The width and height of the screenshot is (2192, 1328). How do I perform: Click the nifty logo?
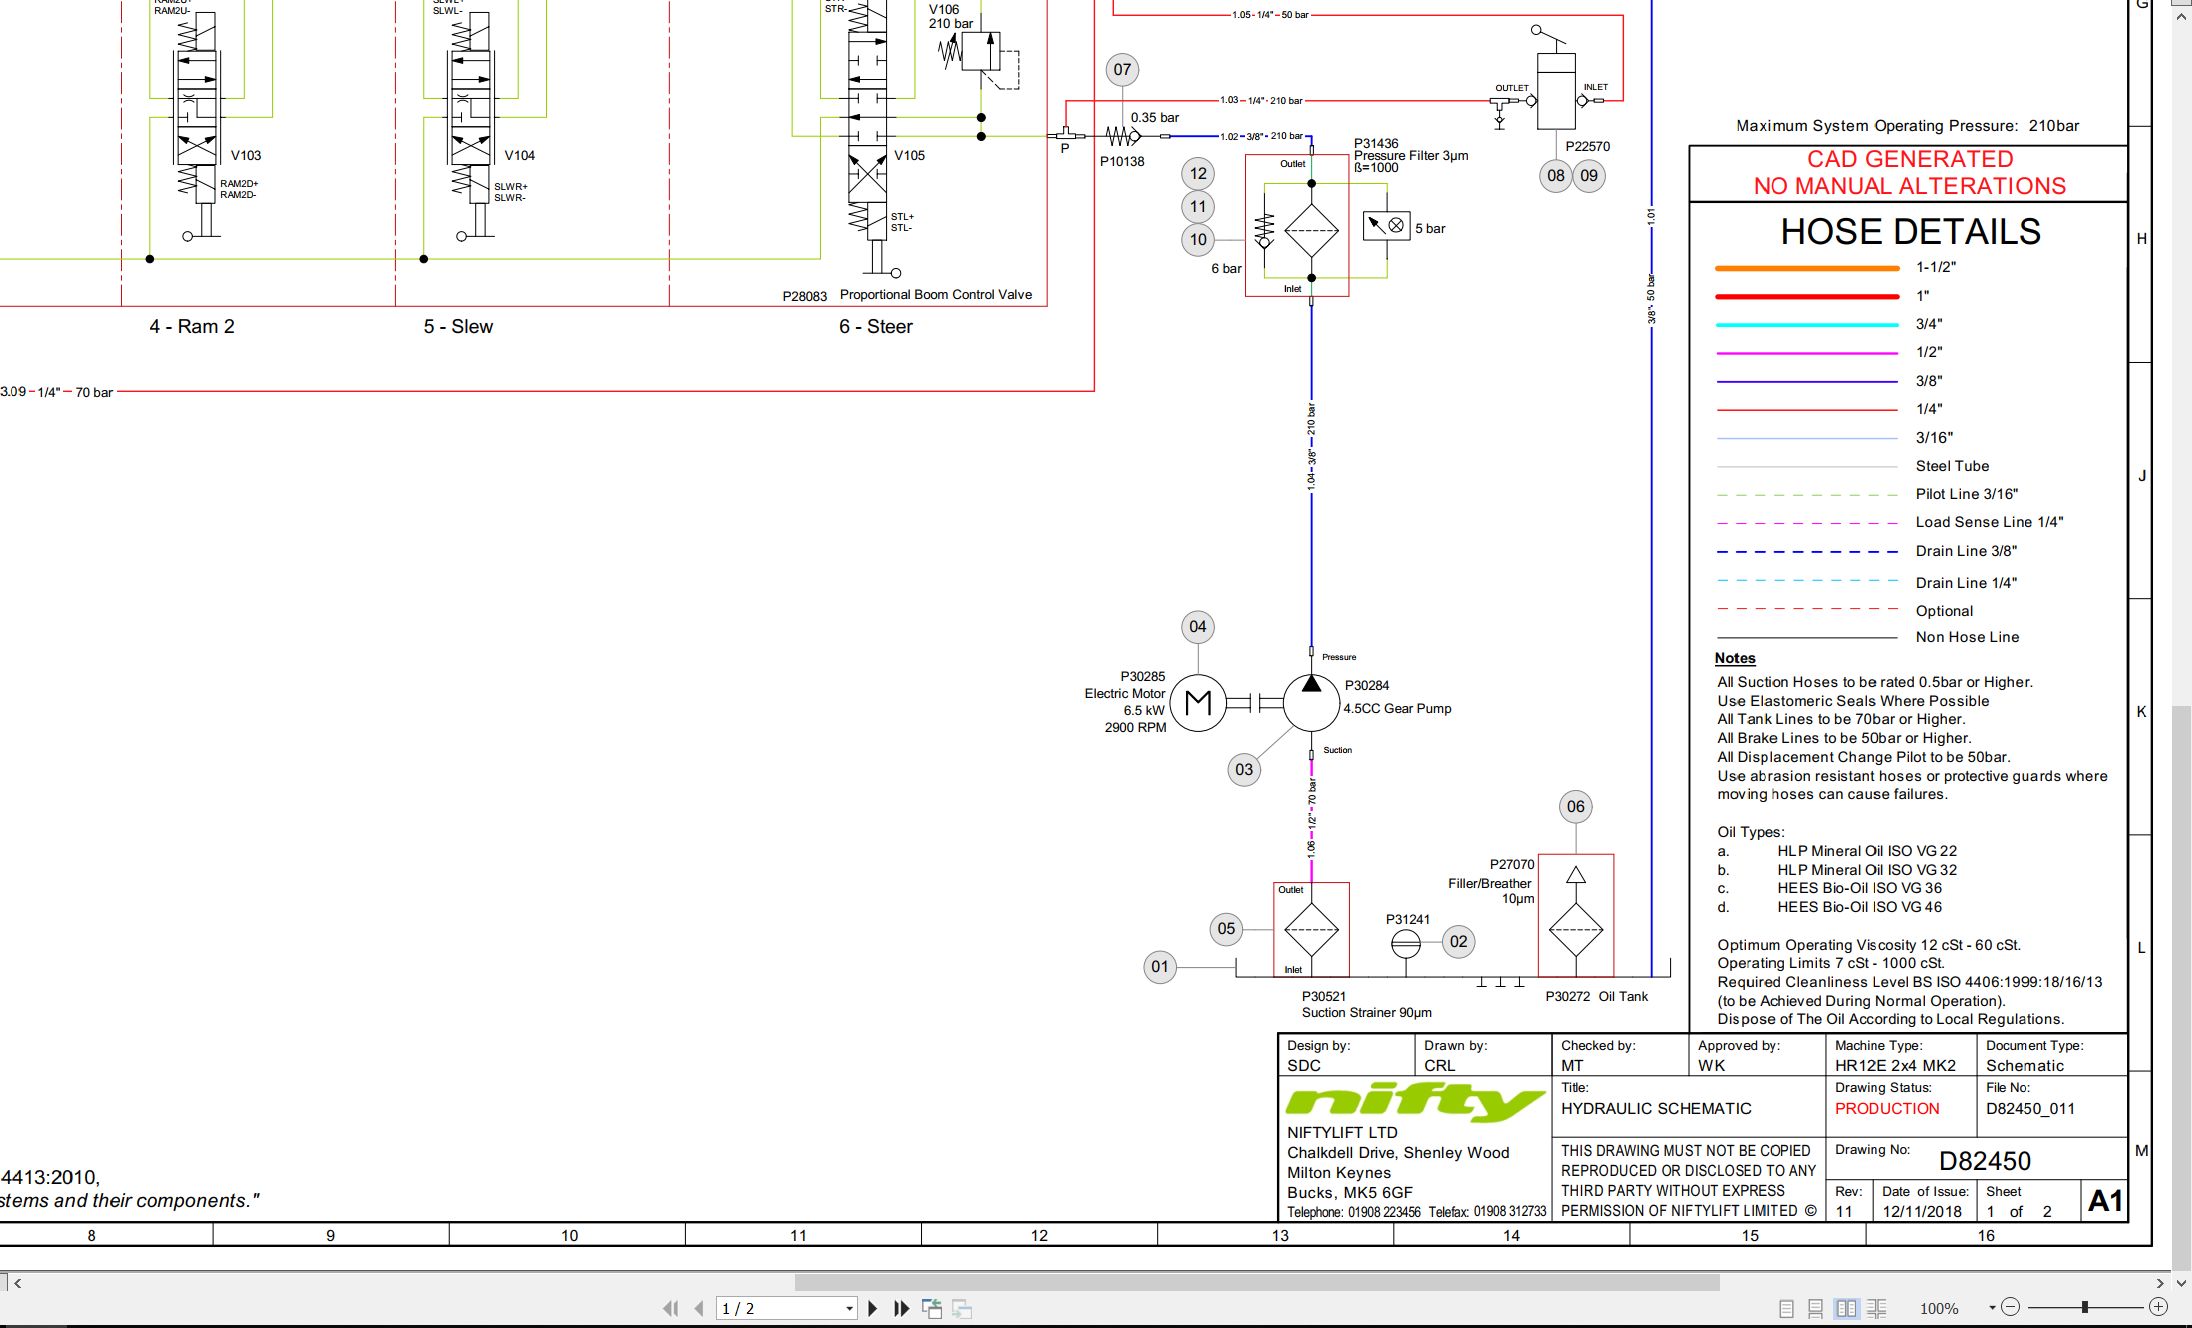tap(1415, 1101)
